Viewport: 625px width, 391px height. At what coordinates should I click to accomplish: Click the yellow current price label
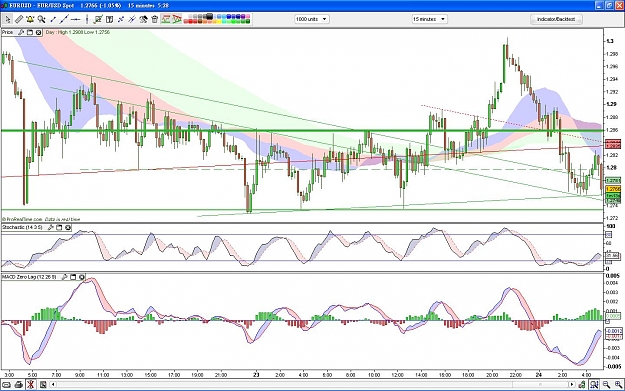[x=613, y=189]
